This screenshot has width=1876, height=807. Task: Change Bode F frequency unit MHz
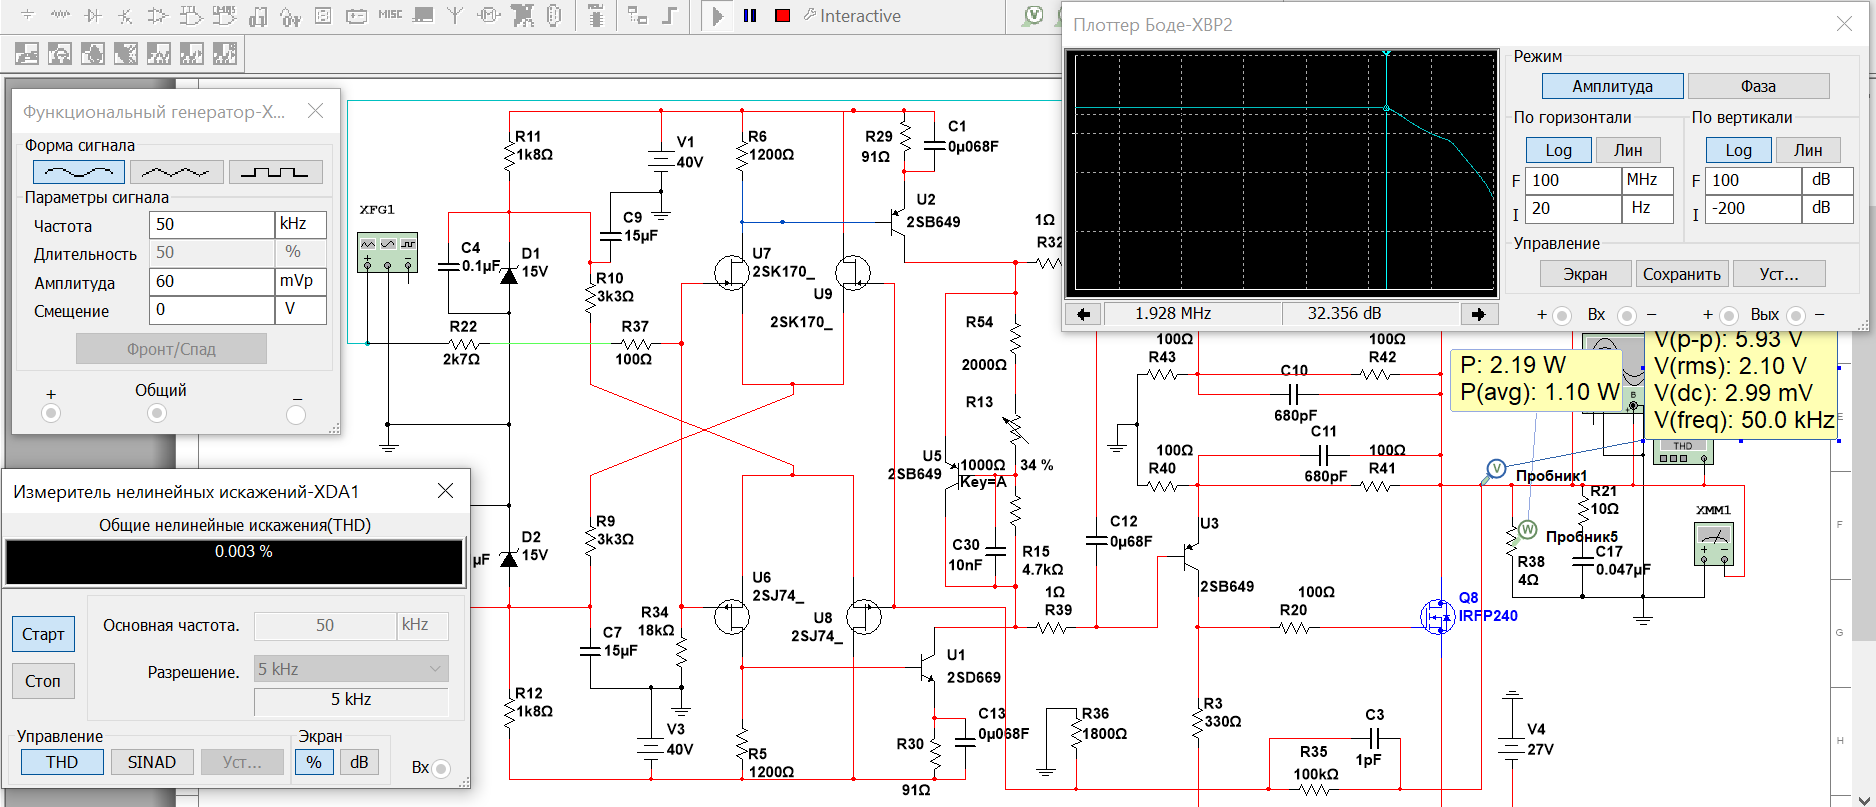(x=1648, y=180)
